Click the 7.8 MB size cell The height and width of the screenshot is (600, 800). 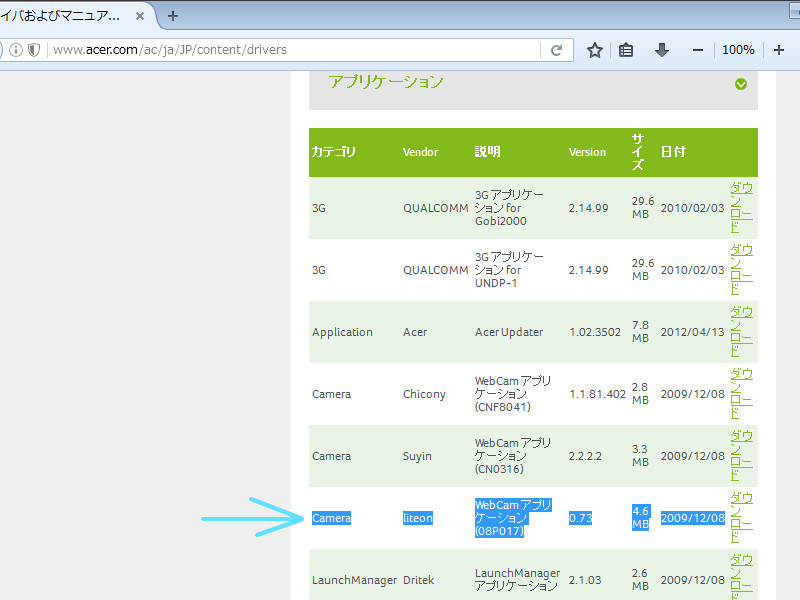640,332
